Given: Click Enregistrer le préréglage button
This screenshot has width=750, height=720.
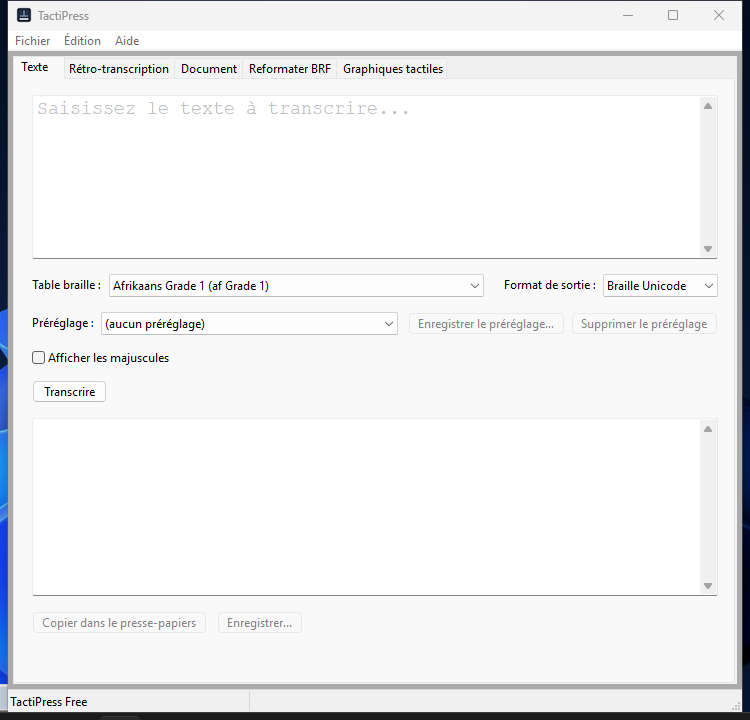Looking at the screenshot, I should (x=486, y=324).
